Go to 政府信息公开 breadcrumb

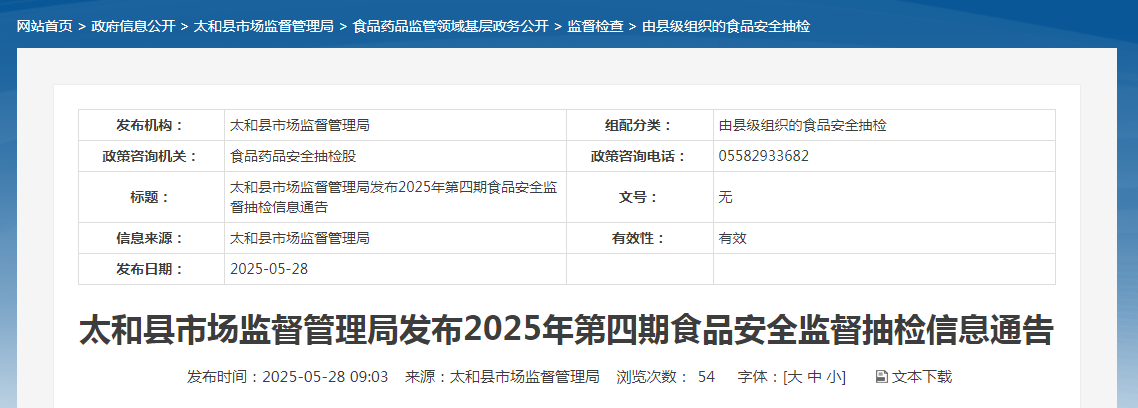pyautogui.click(x=133, y=27)
